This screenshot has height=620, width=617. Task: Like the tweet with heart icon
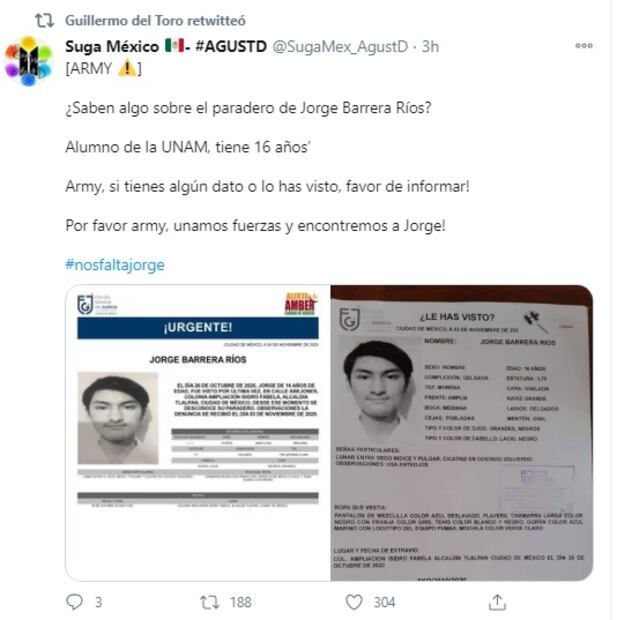(354, 602)
